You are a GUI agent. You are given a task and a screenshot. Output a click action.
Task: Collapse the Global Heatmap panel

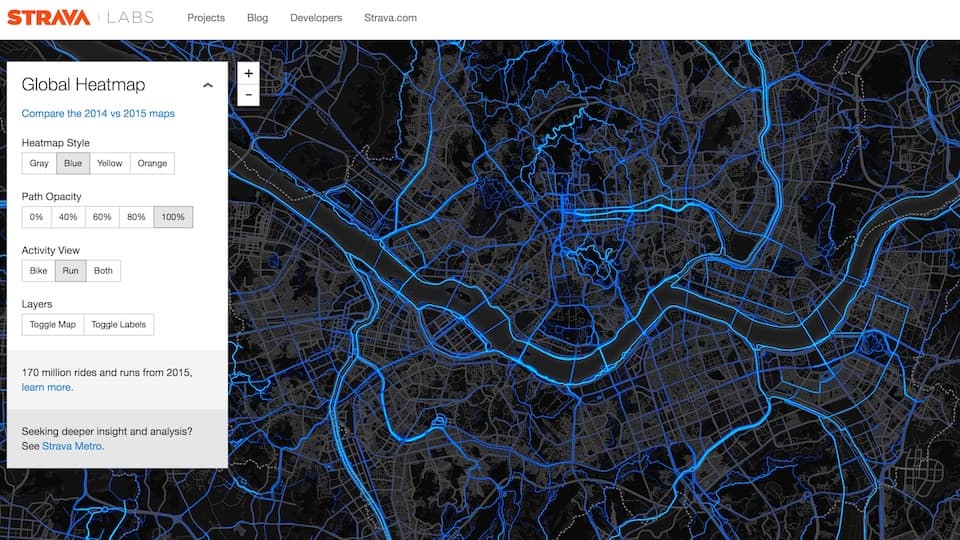(208, 85)
